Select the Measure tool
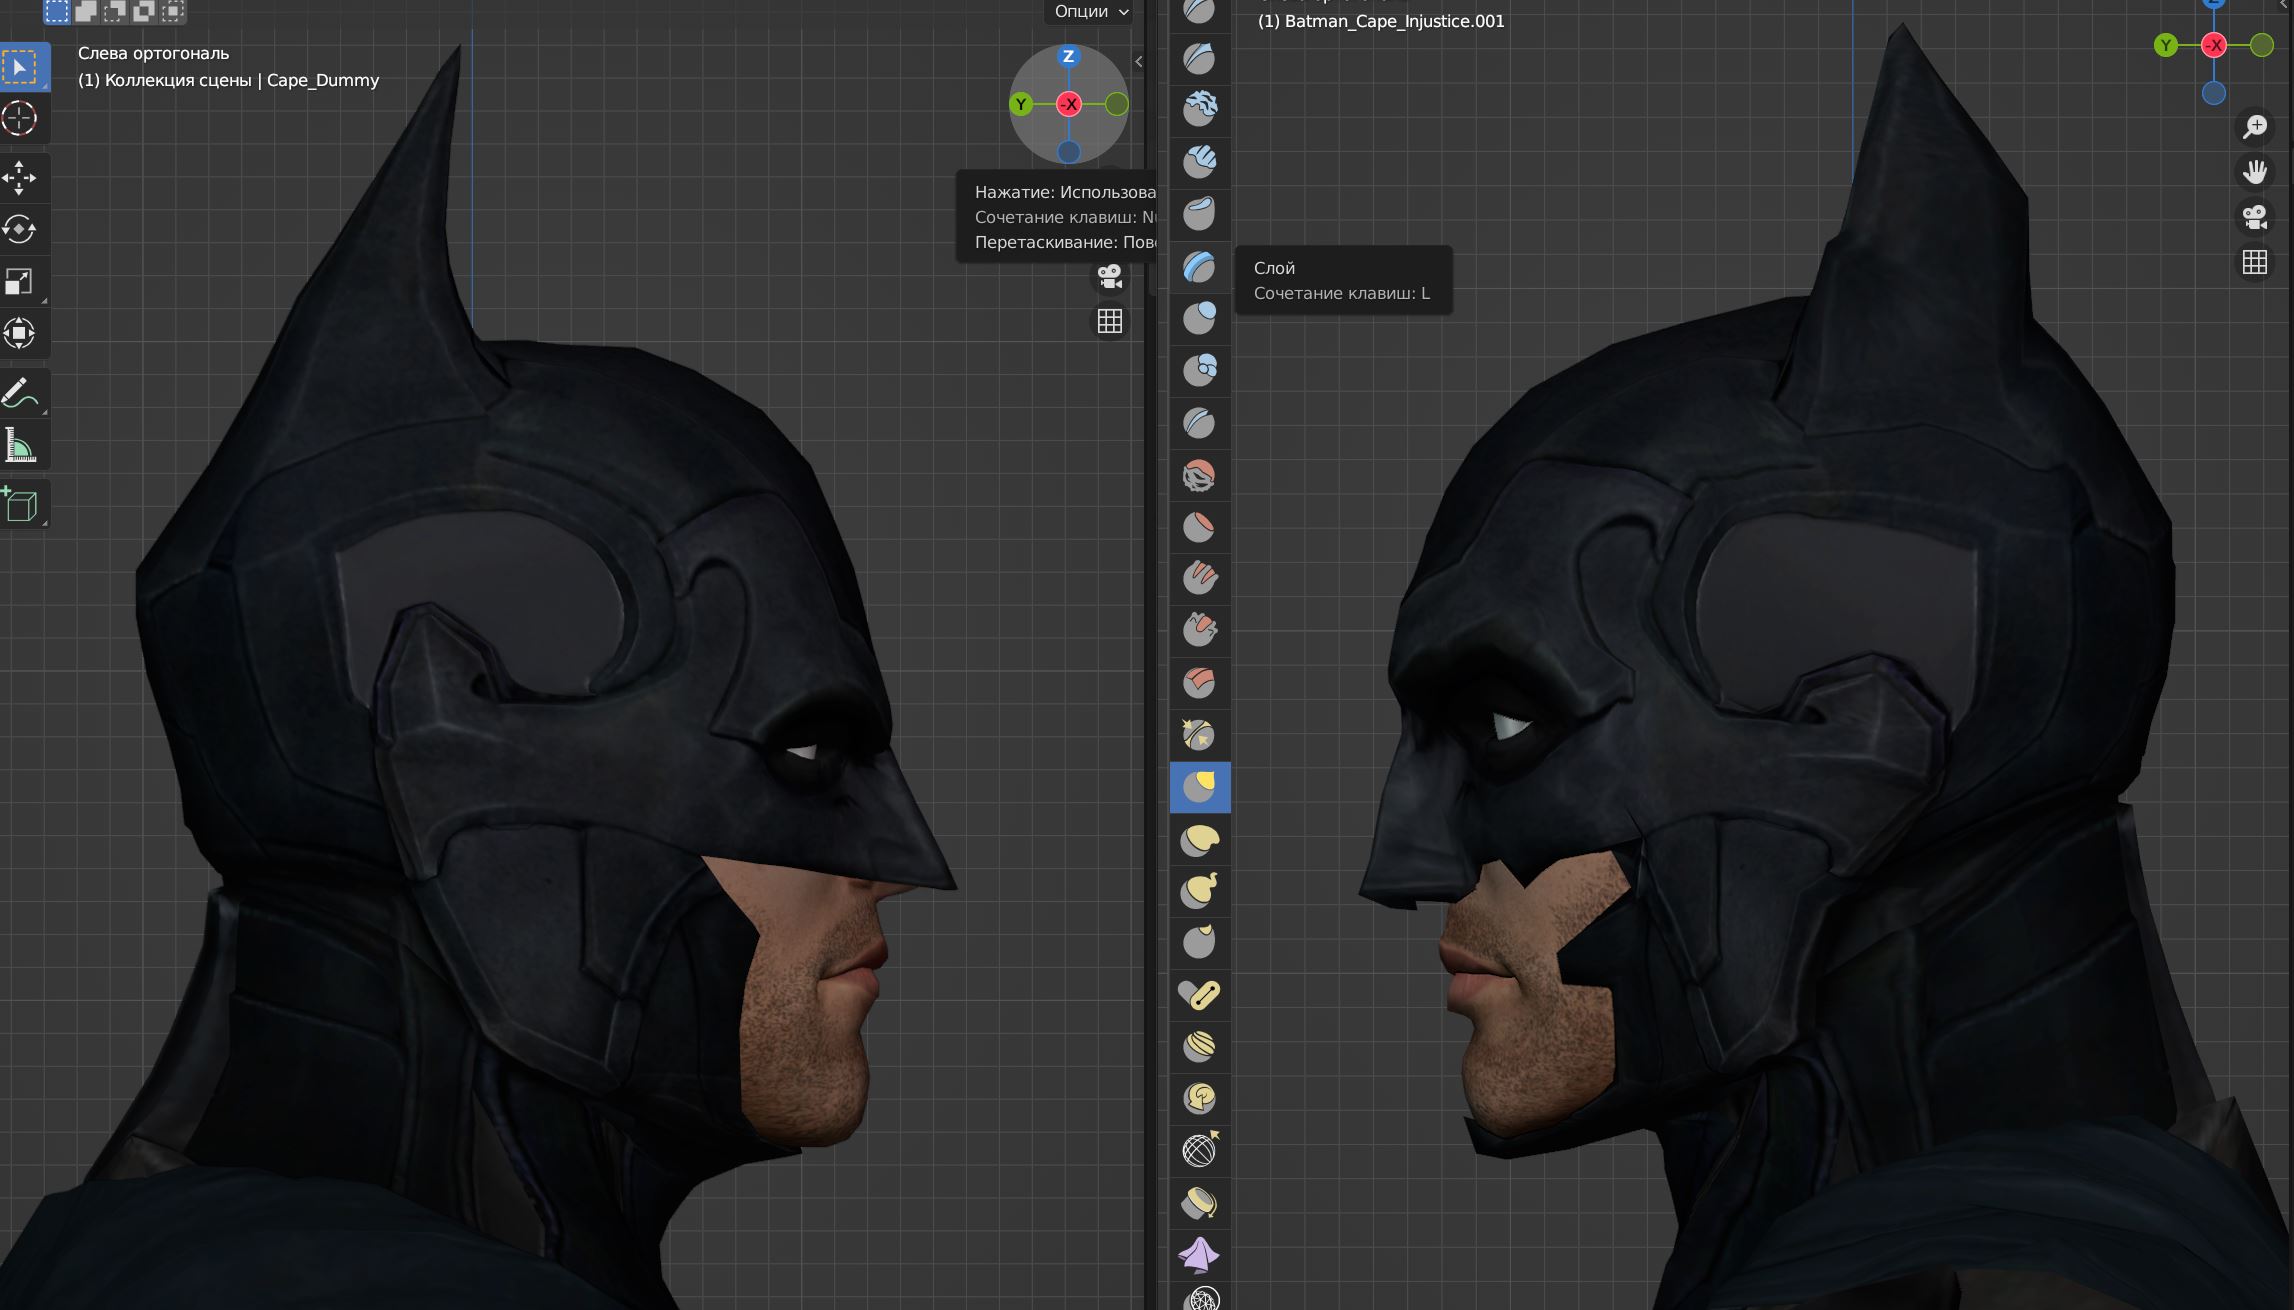The image size is (2294, 1310). [x=20, y=447]
